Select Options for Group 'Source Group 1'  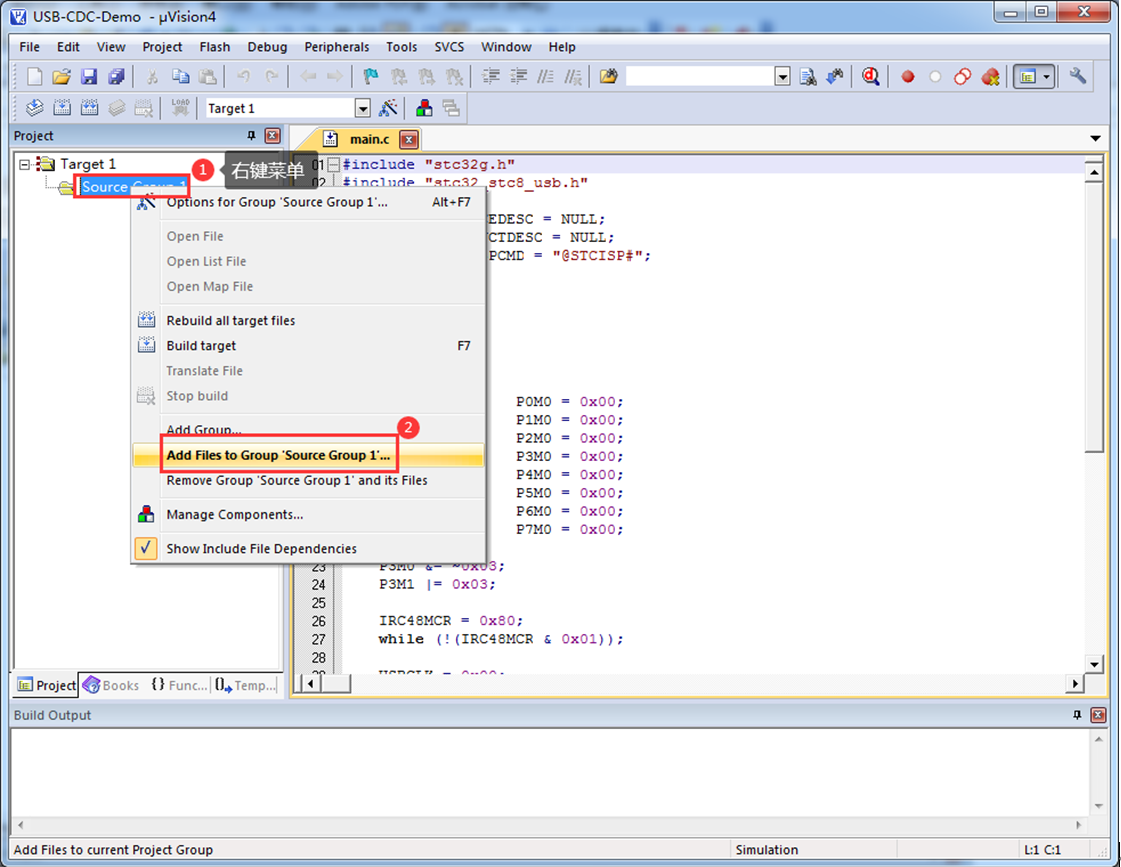[308, 202]
